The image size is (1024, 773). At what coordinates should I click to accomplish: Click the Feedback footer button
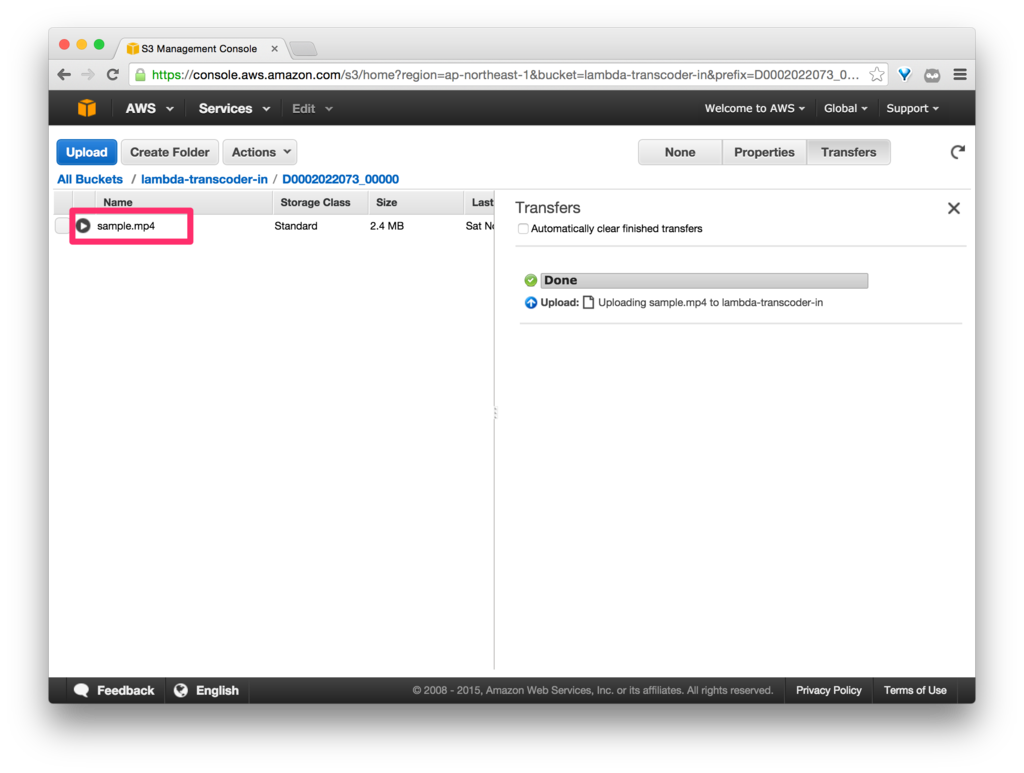click(x=115, y=690)
